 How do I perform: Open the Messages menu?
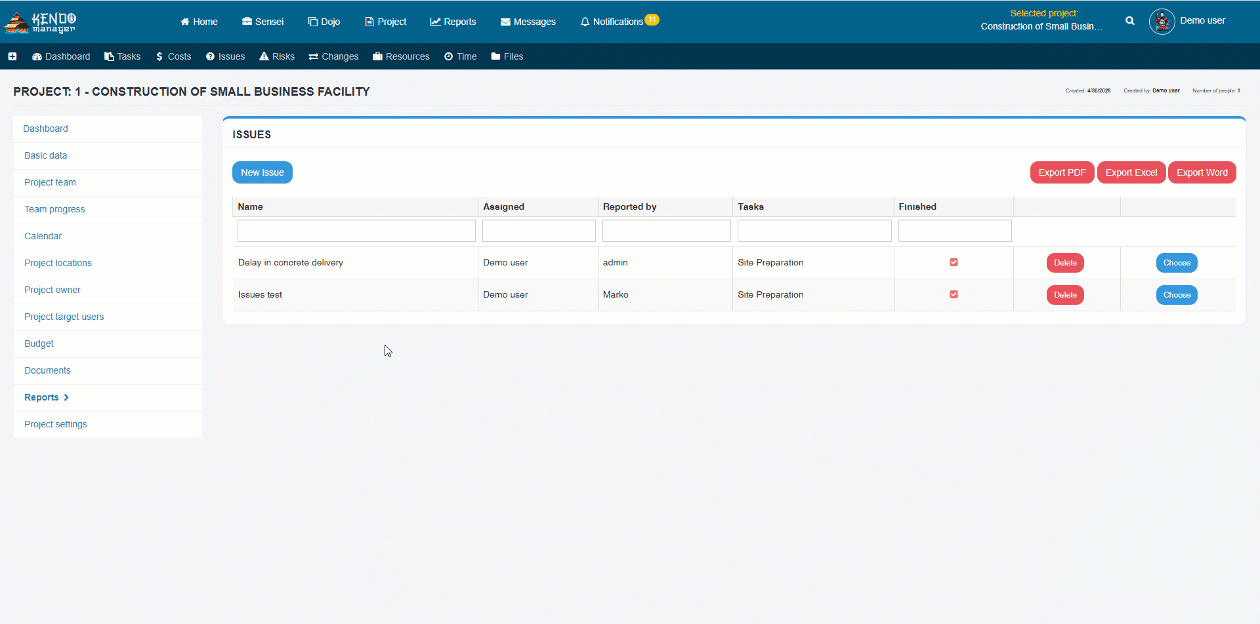(x=528, y=22)
